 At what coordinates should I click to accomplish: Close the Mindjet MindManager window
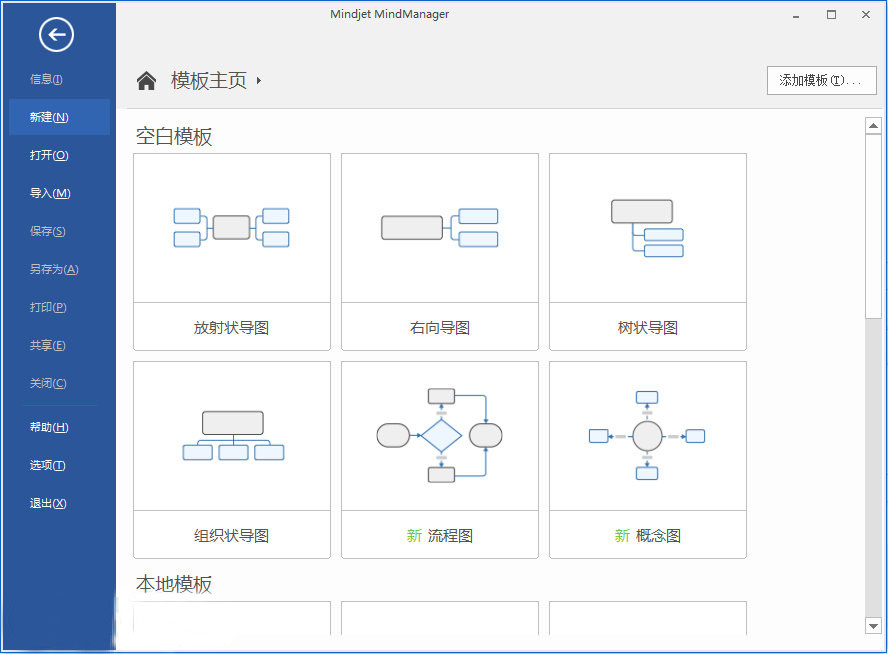tap(866, 15)
